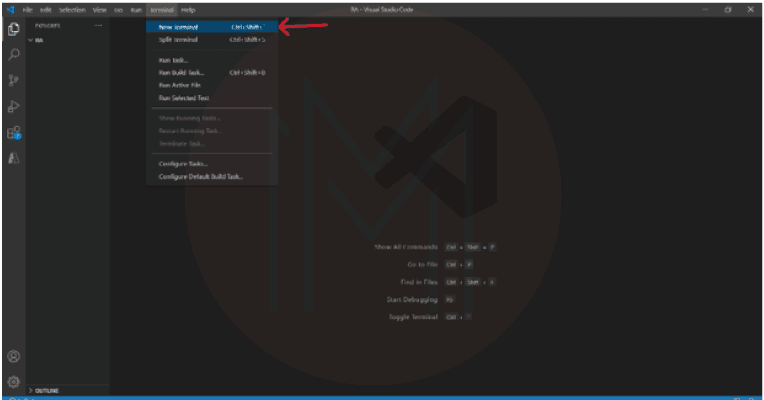Choose Configure Tasks menu entry
This screenshot has height=400, width=764.
[183, 163]
